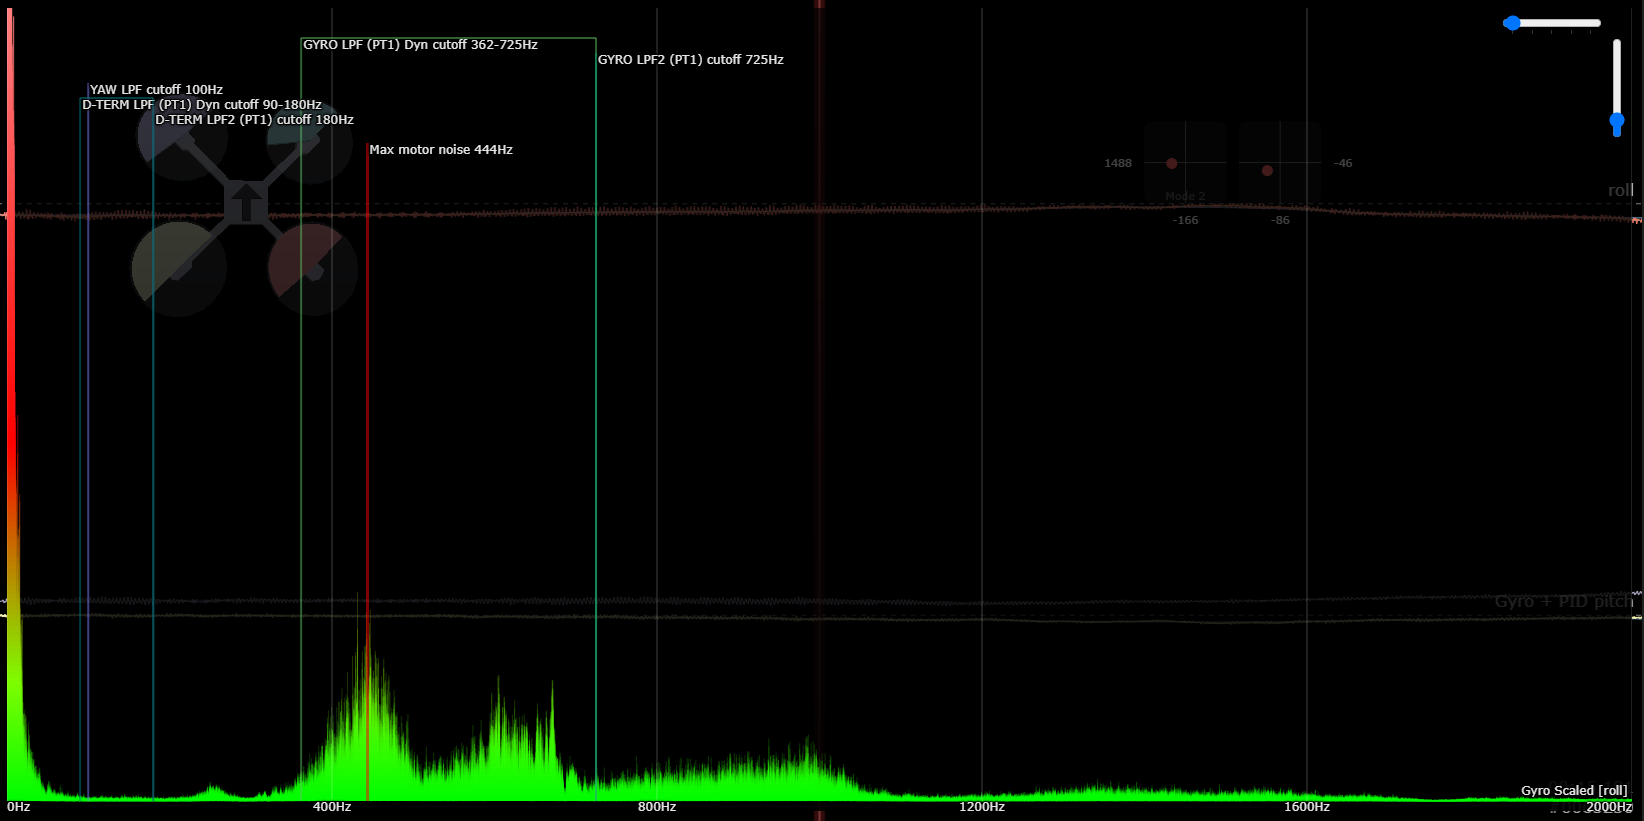Click the top-right teal motor circle
1644x821 pixels.
click(309, 140)
